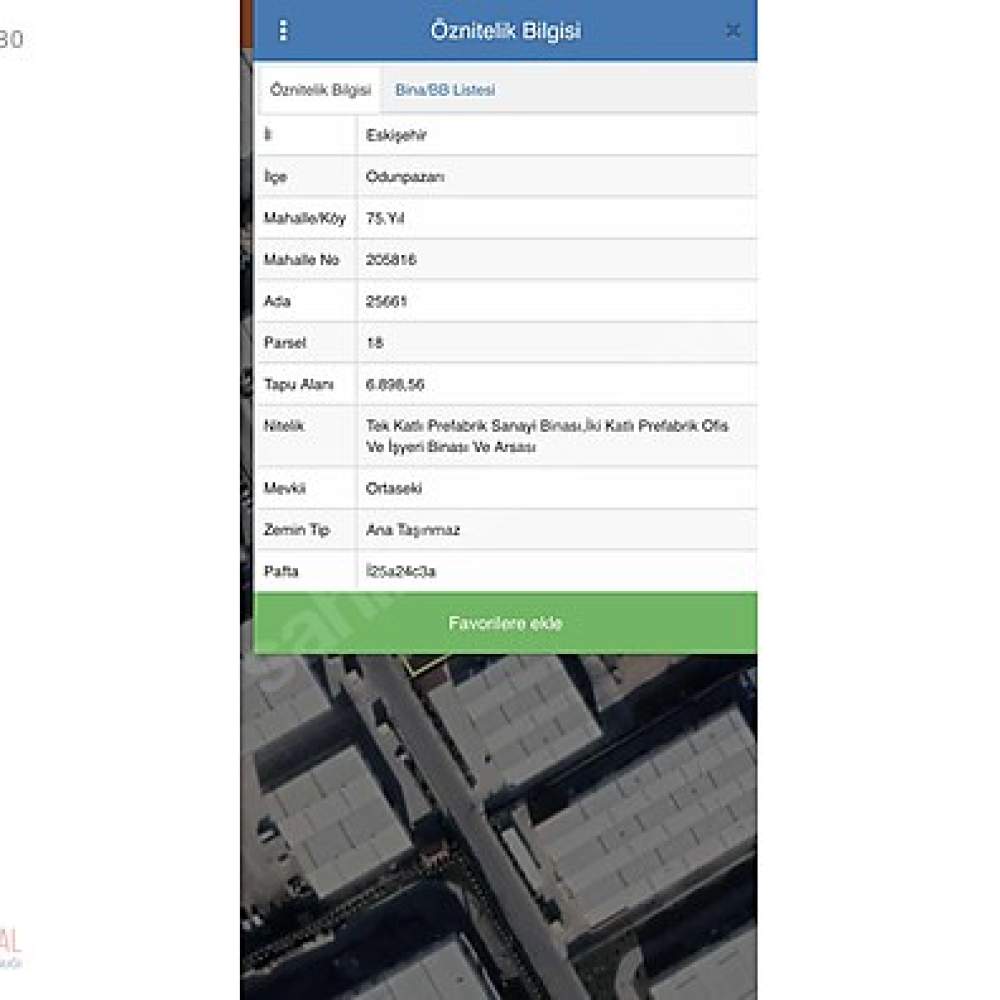Open the three-dot options menu
Viewport: 1000px width, 1000px height.
(x=283, y=30)
